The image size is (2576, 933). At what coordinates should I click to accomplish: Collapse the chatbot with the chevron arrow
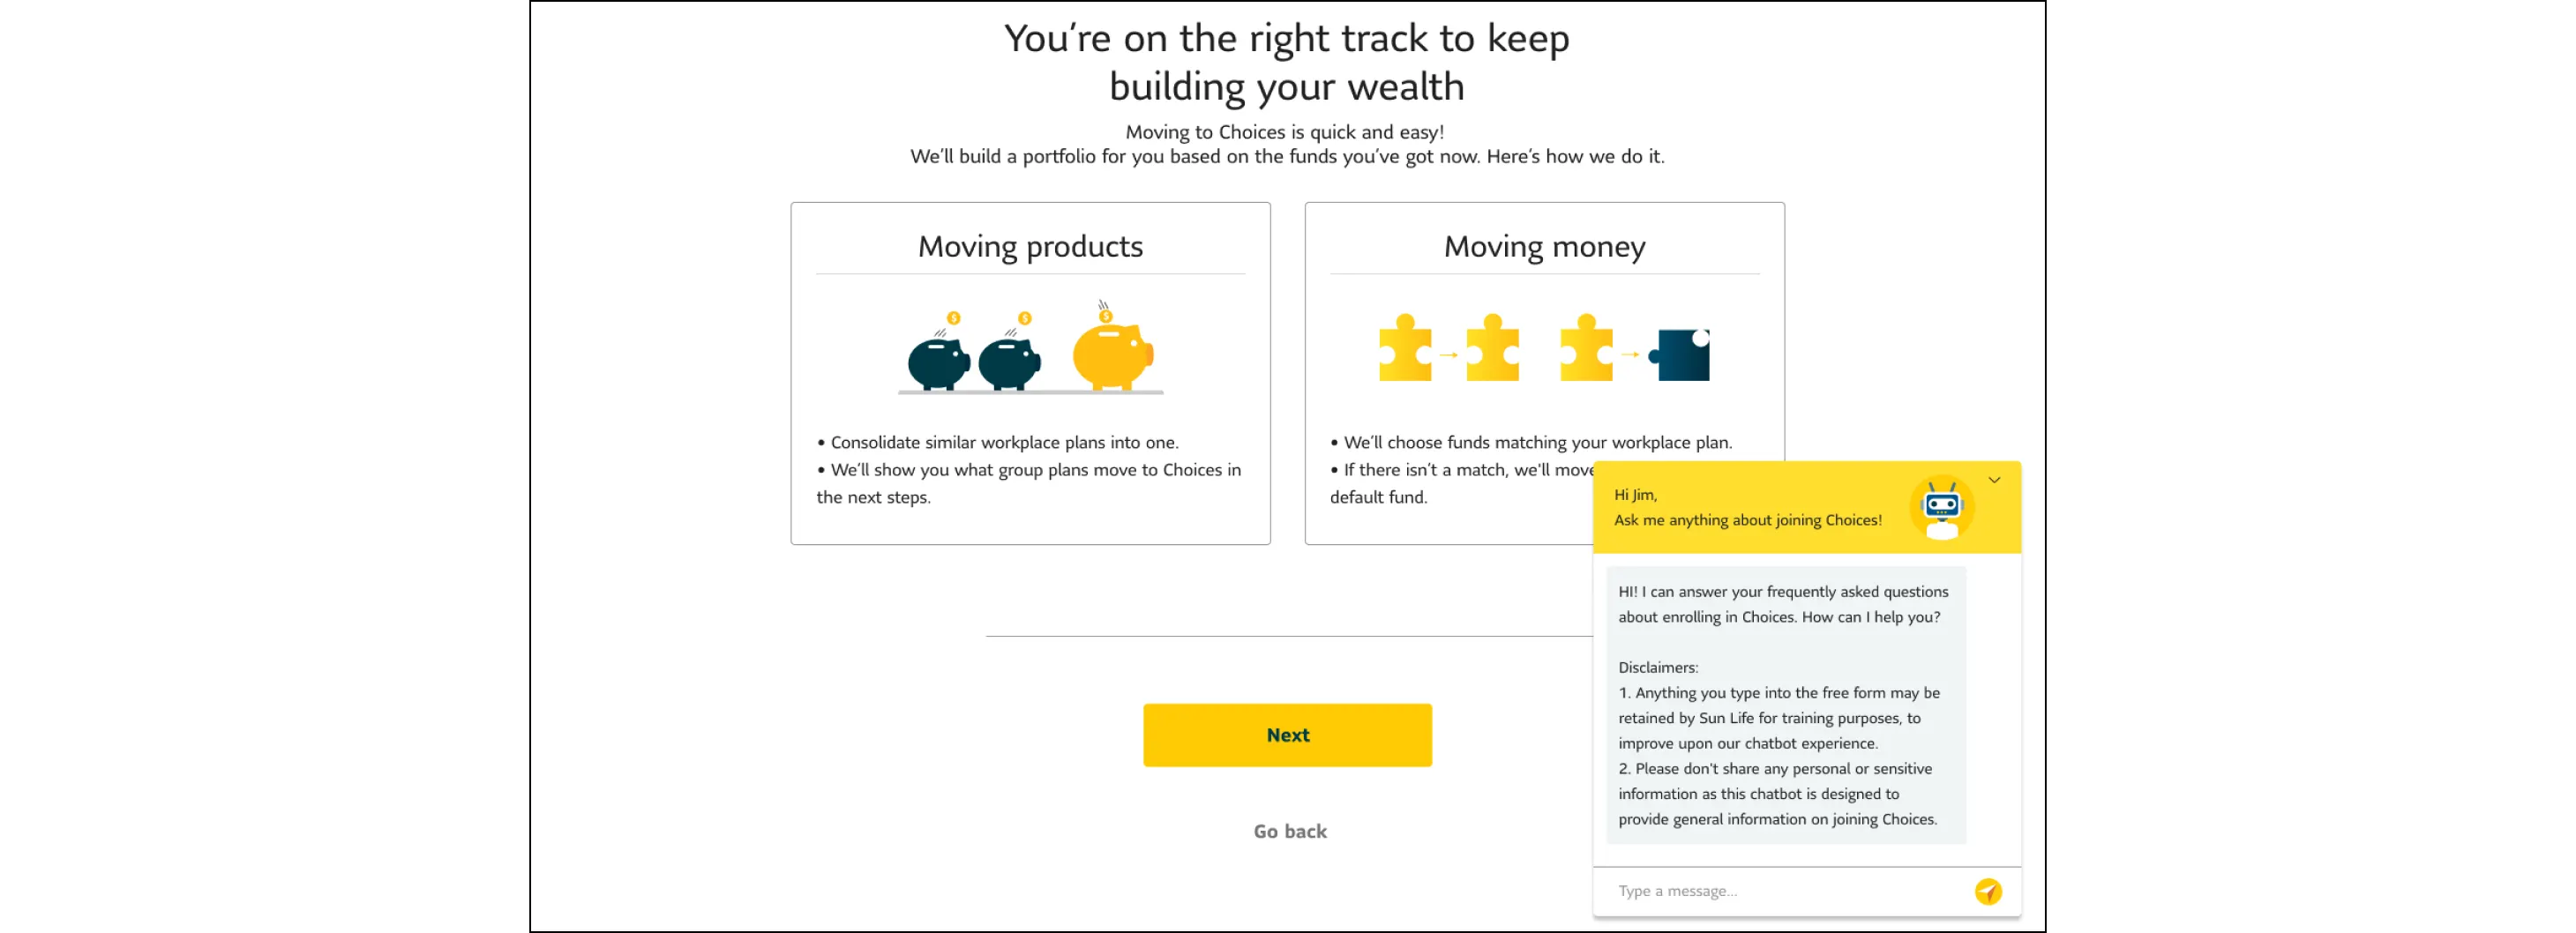tap(1995, 480)
